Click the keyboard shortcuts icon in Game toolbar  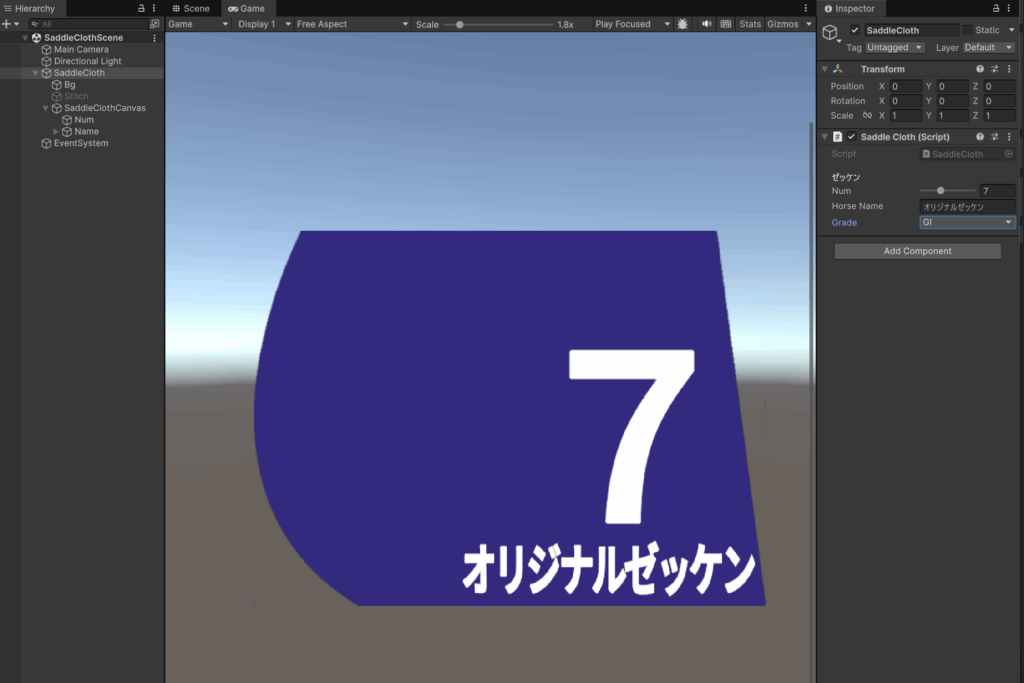tap(726, 24)
